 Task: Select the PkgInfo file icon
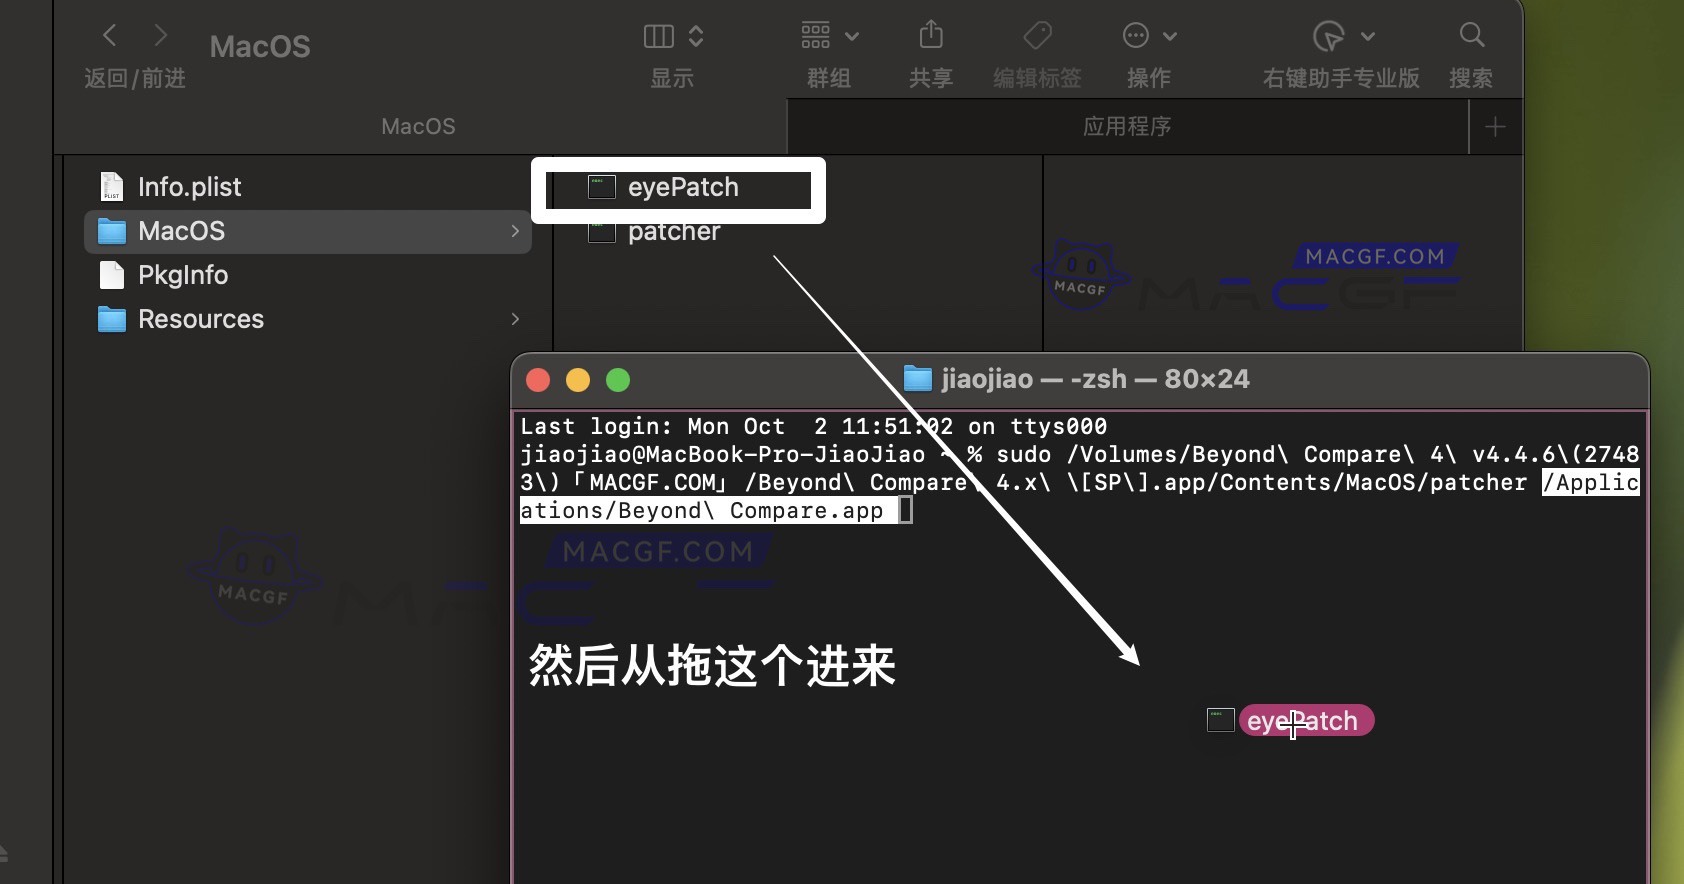point(112,275)
